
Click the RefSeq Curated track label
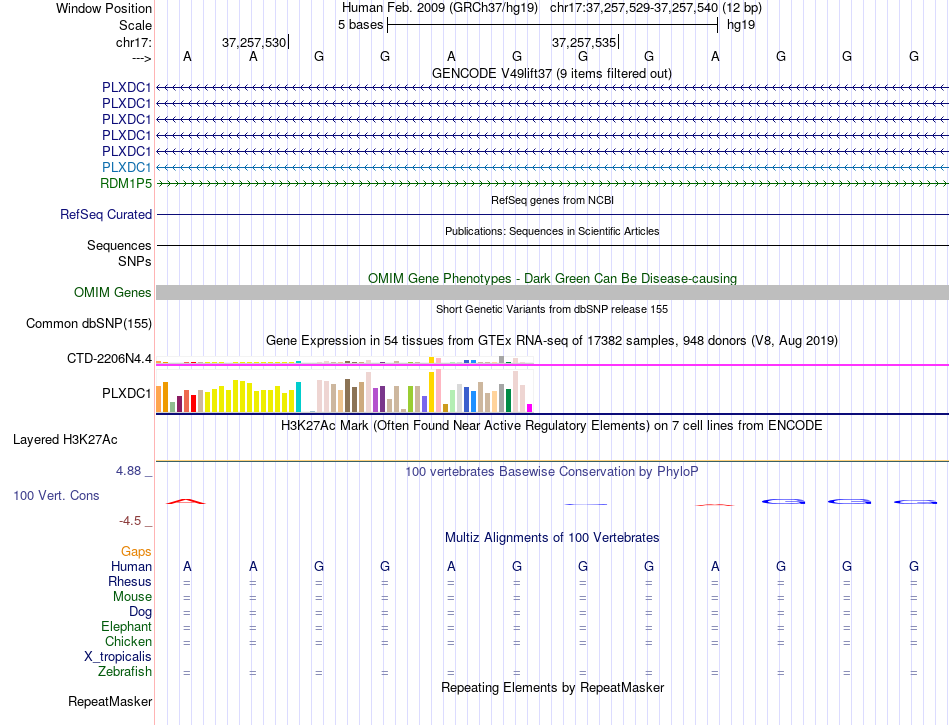click(x=106, y=214)
